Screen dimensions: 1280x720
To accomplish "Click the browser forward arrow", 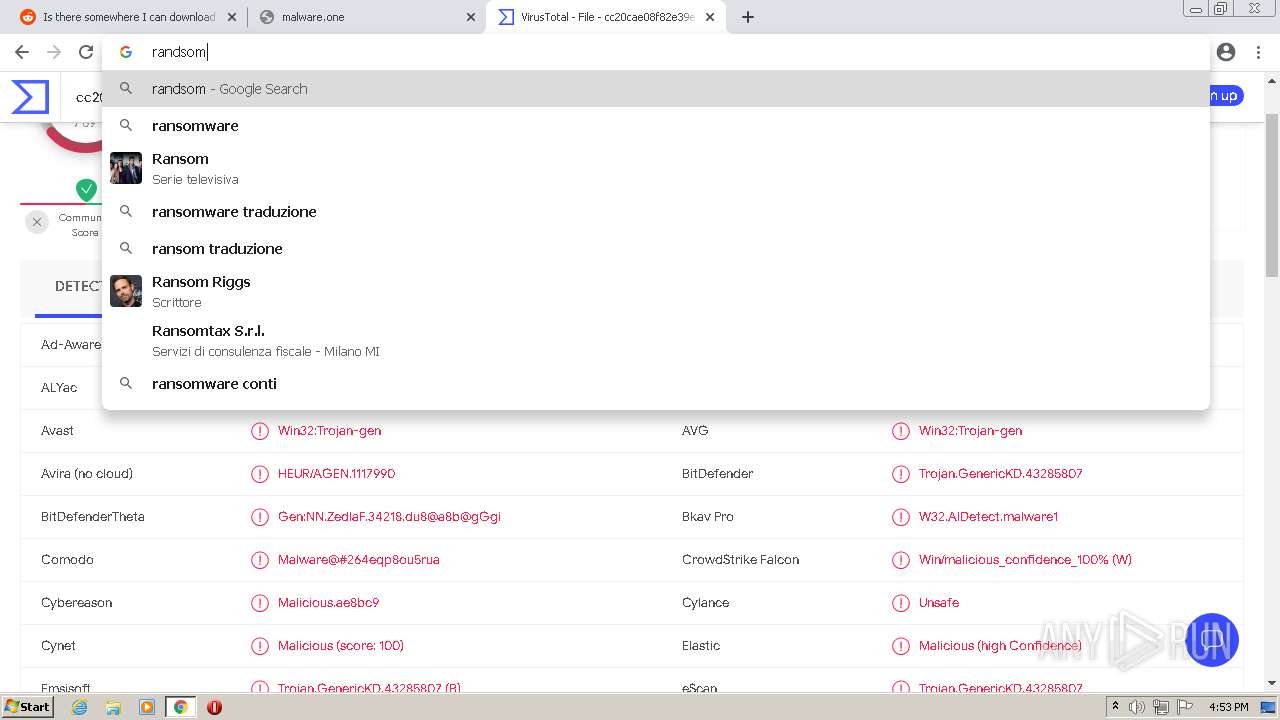I will (54, 52).
